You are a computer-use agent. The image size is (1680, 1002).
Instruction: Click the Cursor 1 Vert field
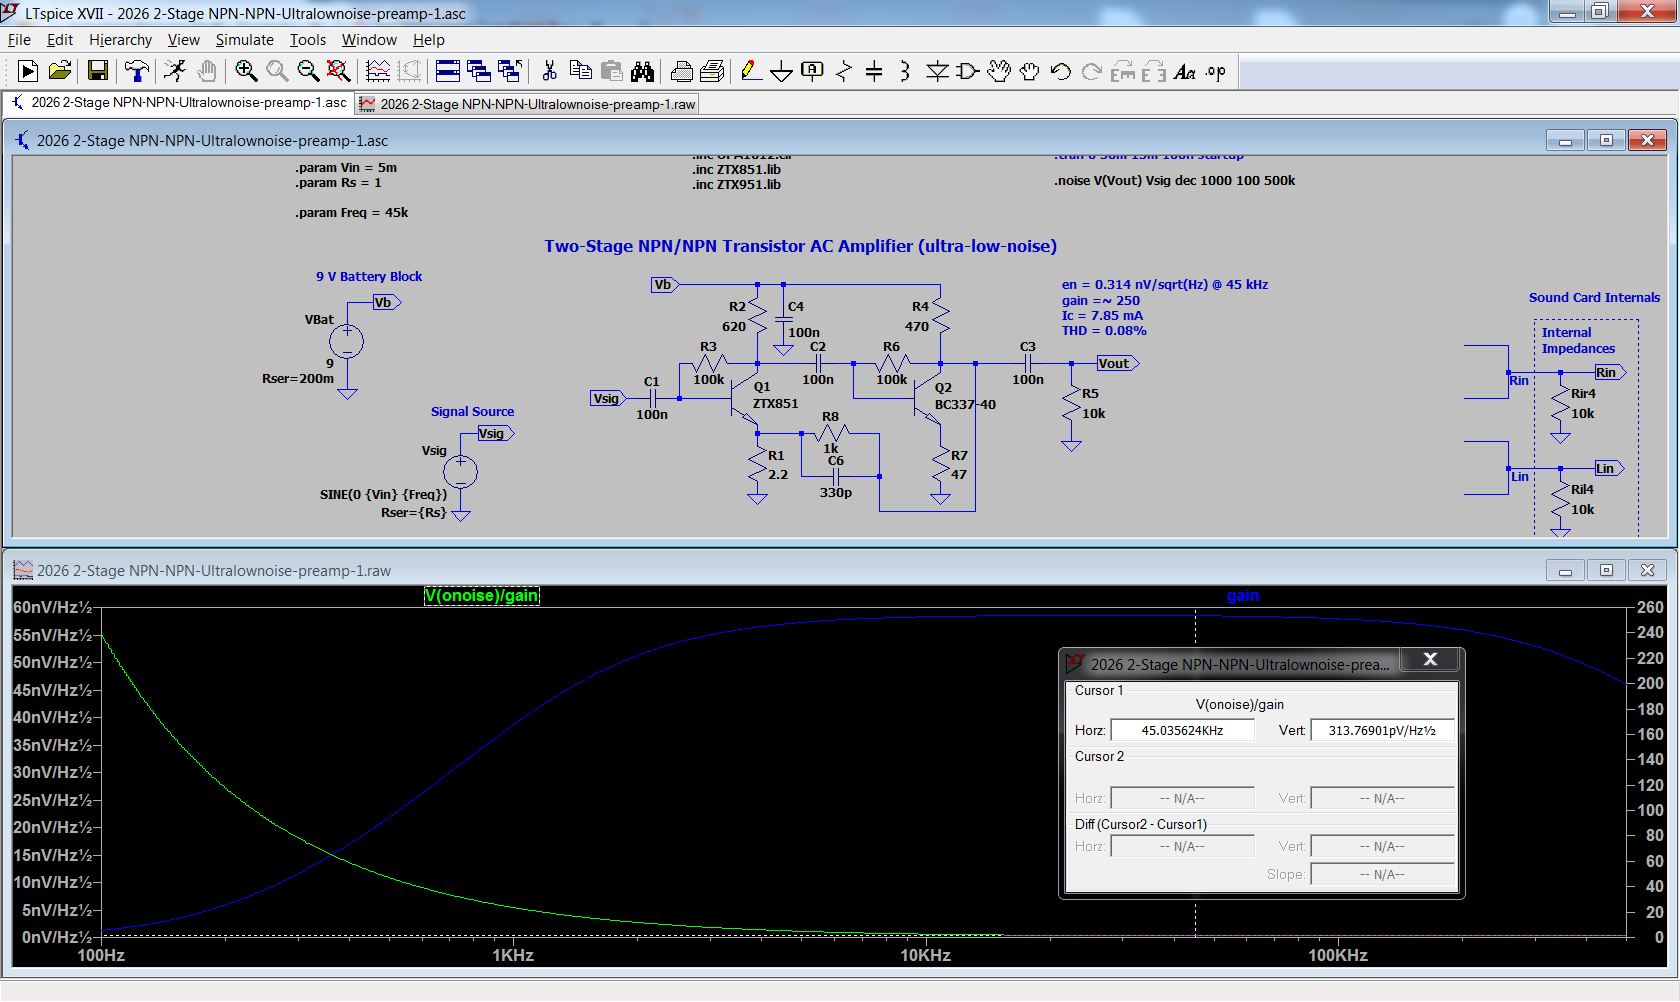coord(1382,731)
